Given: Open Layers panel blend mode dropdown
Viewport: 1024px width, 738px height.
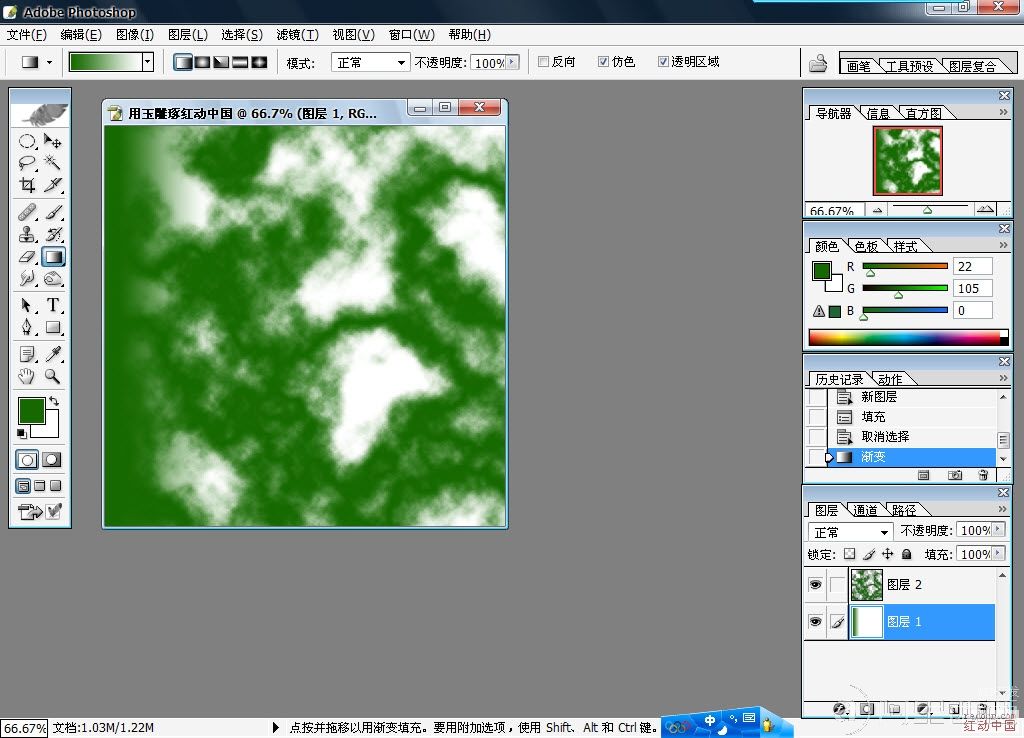Looking at the screenshot, I should pyautogui.click(x=850, y=532).
